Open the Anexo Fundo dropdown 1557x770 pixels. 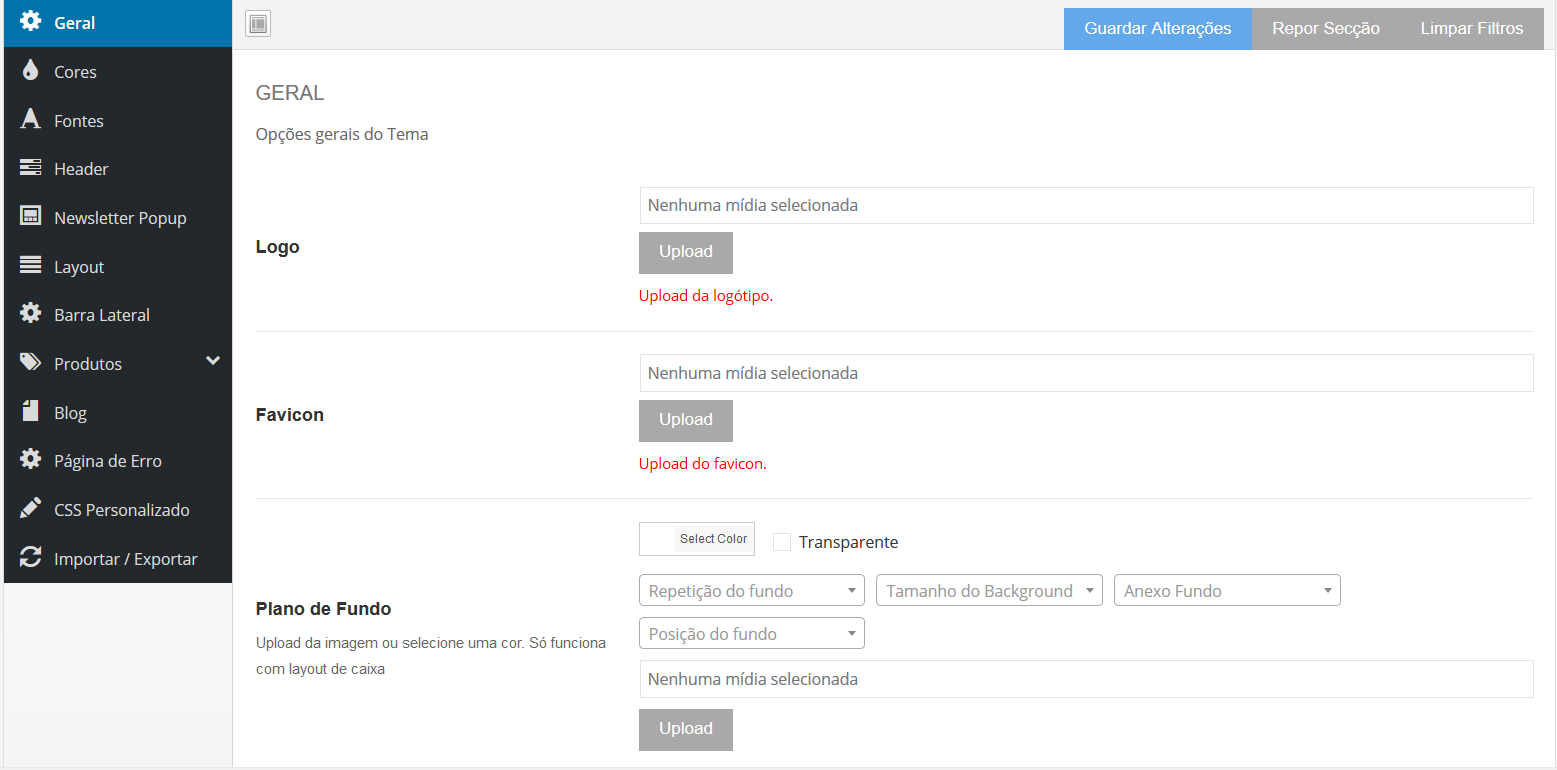click(1226, 591)
